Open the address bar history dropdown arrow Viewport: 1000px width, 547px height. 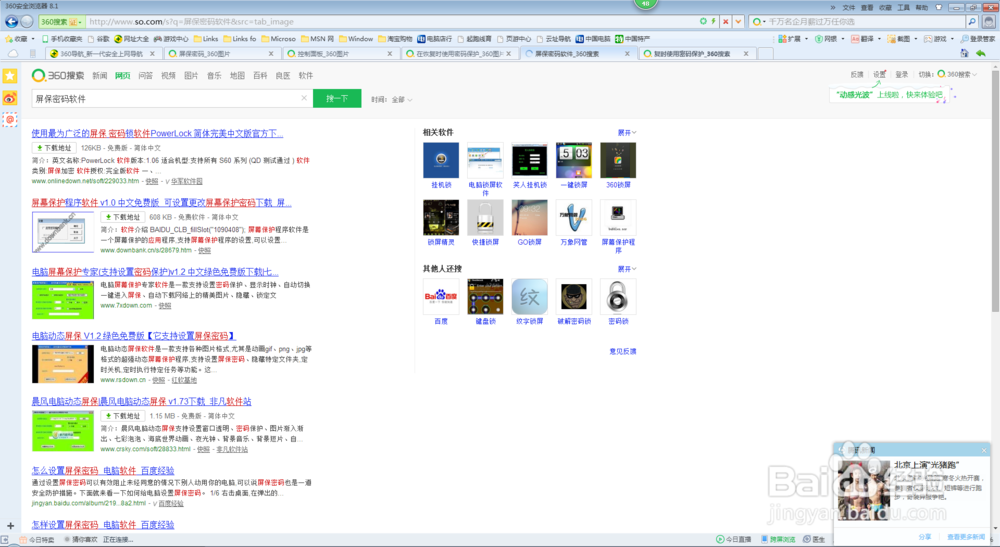(x=739, y=22)
